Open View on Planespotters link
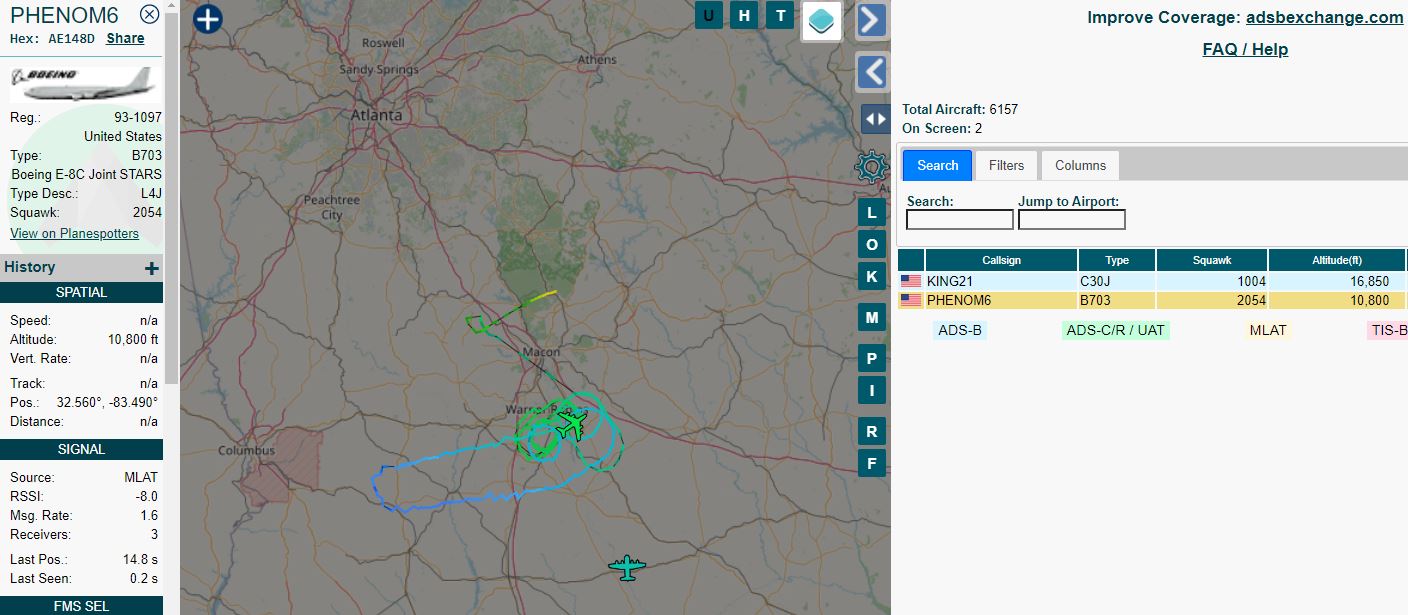Screen dimensions: 1408x615 pyautogui.click(x=74, y=233)
